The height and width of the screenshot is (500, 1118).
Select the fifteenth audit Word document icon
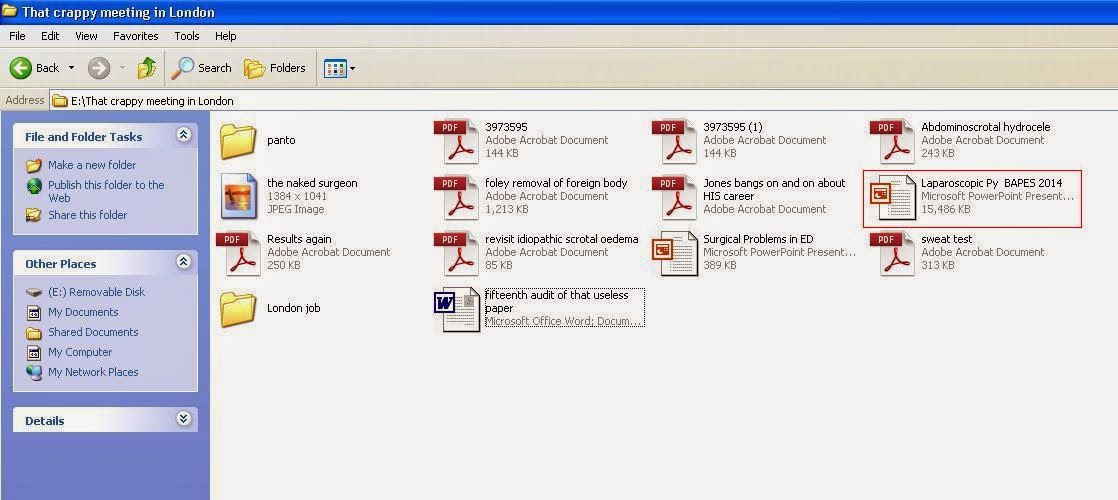457,309
